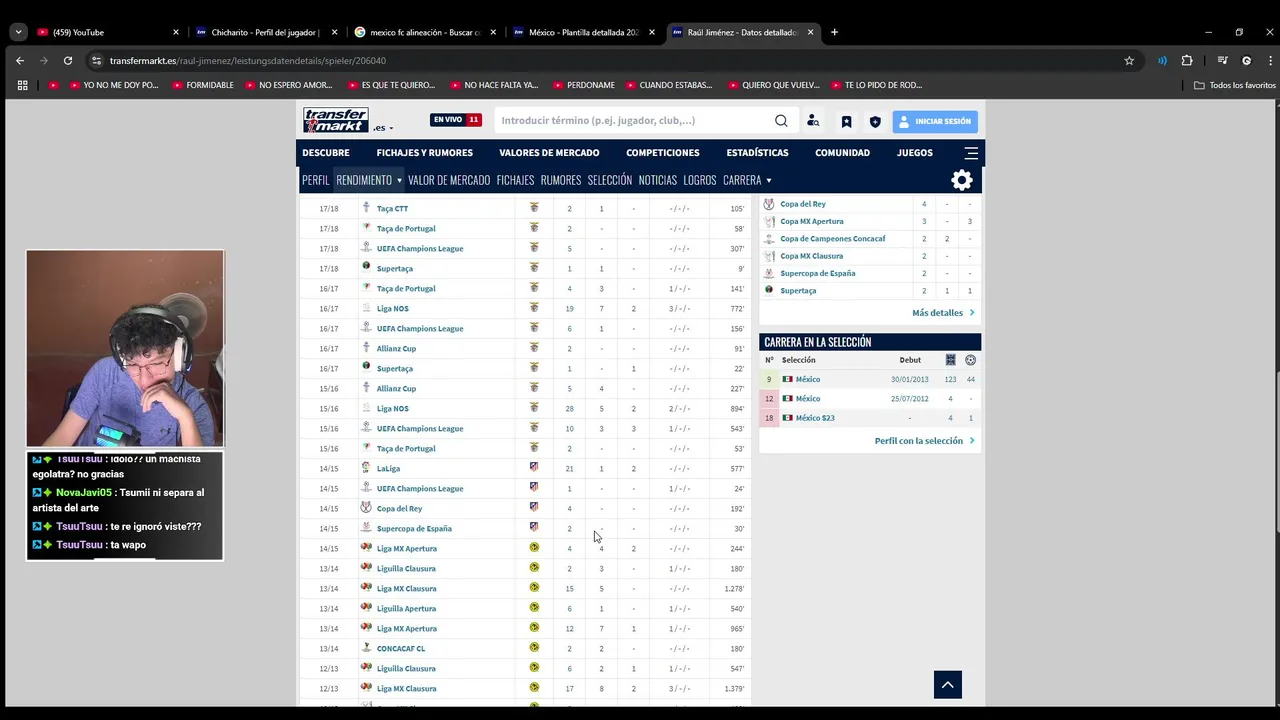Viewport: 1280px width, 720px height.
Task: Click the Copa del Rey trophy icon in 14/15 row
Action: (x=366, y=508)
